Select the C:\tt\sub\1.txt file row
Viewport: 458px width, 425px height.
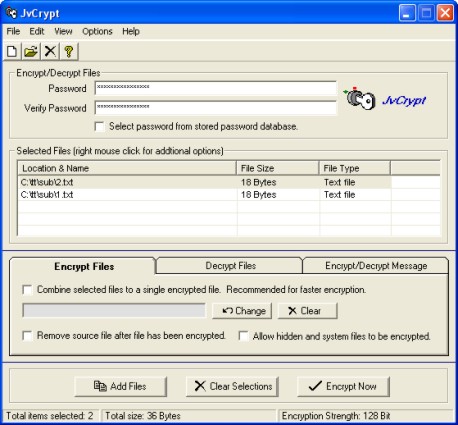click(x=204, y=195)
